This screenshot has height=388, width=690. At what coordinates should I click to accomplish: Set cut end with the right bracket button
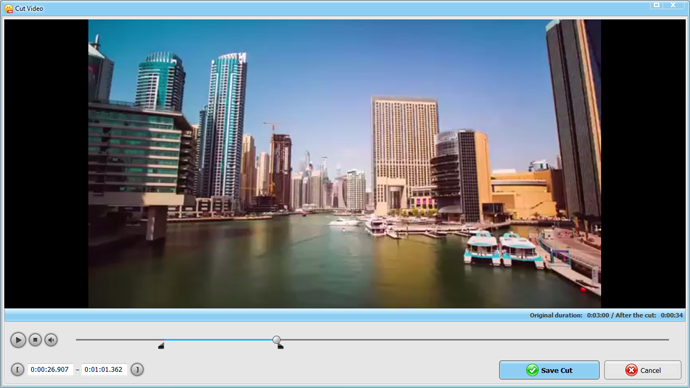[x=137, y=370]
